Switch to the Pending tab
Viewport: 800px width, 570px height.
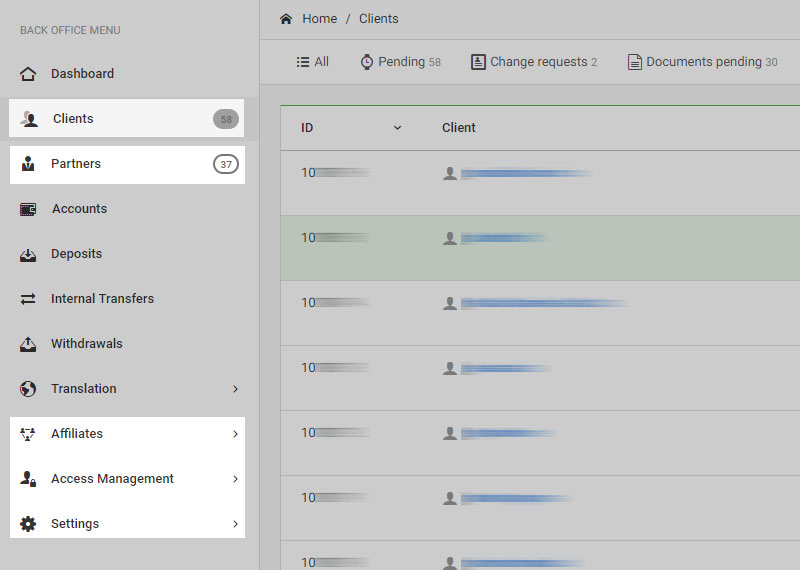(x=401, y=62)
